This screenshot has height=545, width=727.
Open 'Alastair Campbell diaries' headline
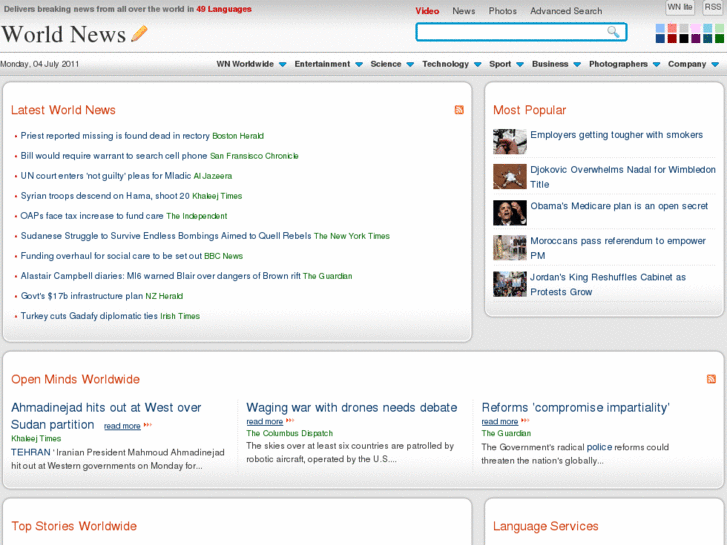click(x=160, y=276)
